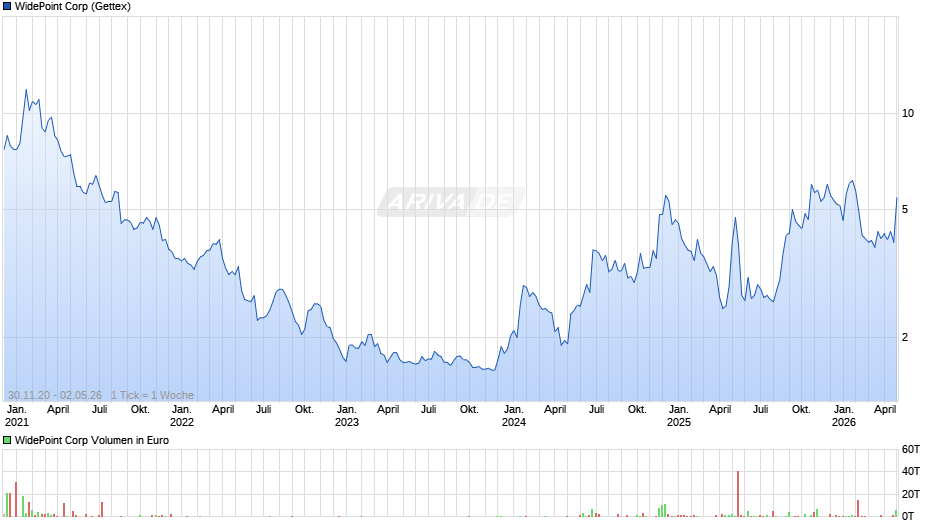Click the final data point of price line
This screenshot has height=526, width=940.
(x=897, y=198)
